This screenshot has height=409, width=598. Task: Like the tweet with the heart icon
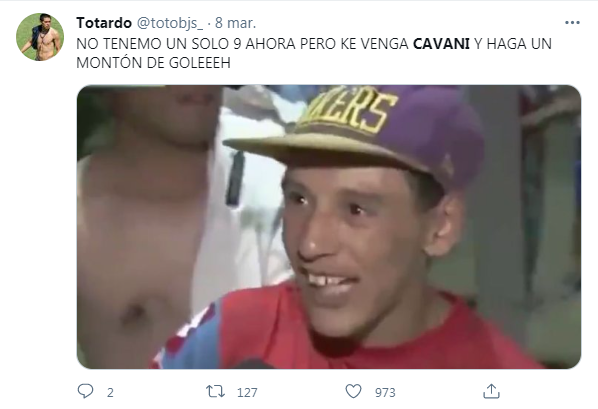point(353,391)
